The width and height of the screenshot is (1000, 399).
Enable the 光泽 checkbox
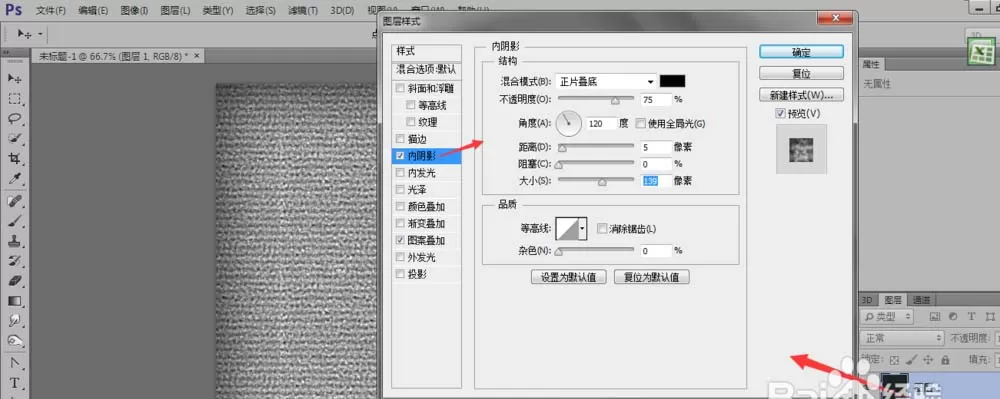(400, 190)
